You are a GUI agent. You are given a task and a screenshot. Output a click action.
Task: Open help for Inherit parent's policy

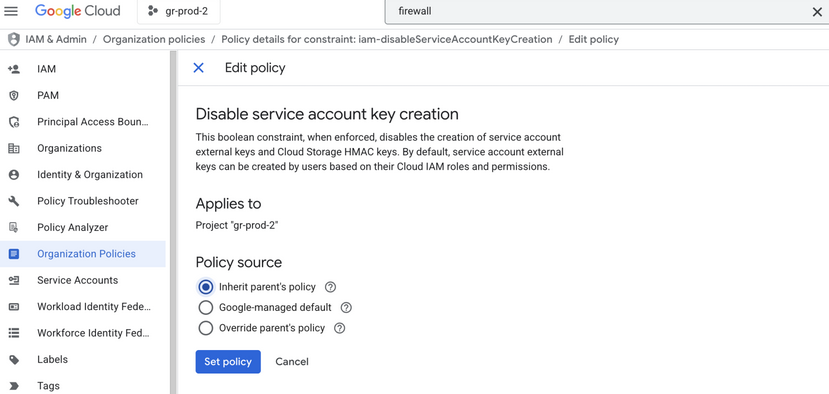click(x=330, y=287)
